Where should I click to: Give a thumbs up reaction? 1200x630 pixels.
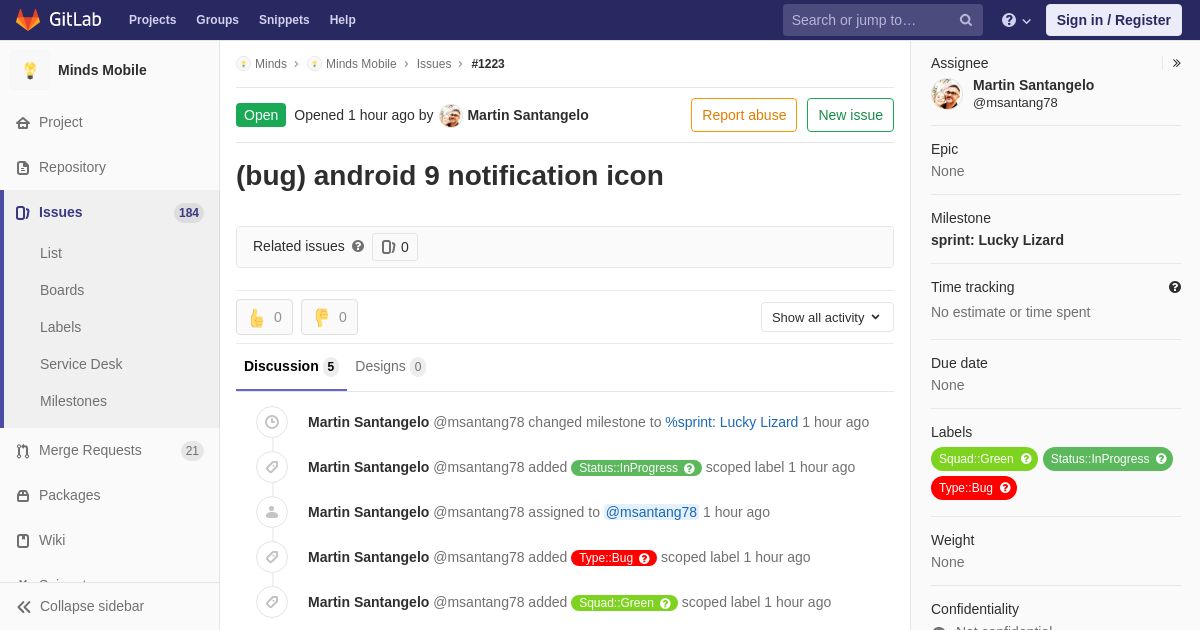click(264, 317)
